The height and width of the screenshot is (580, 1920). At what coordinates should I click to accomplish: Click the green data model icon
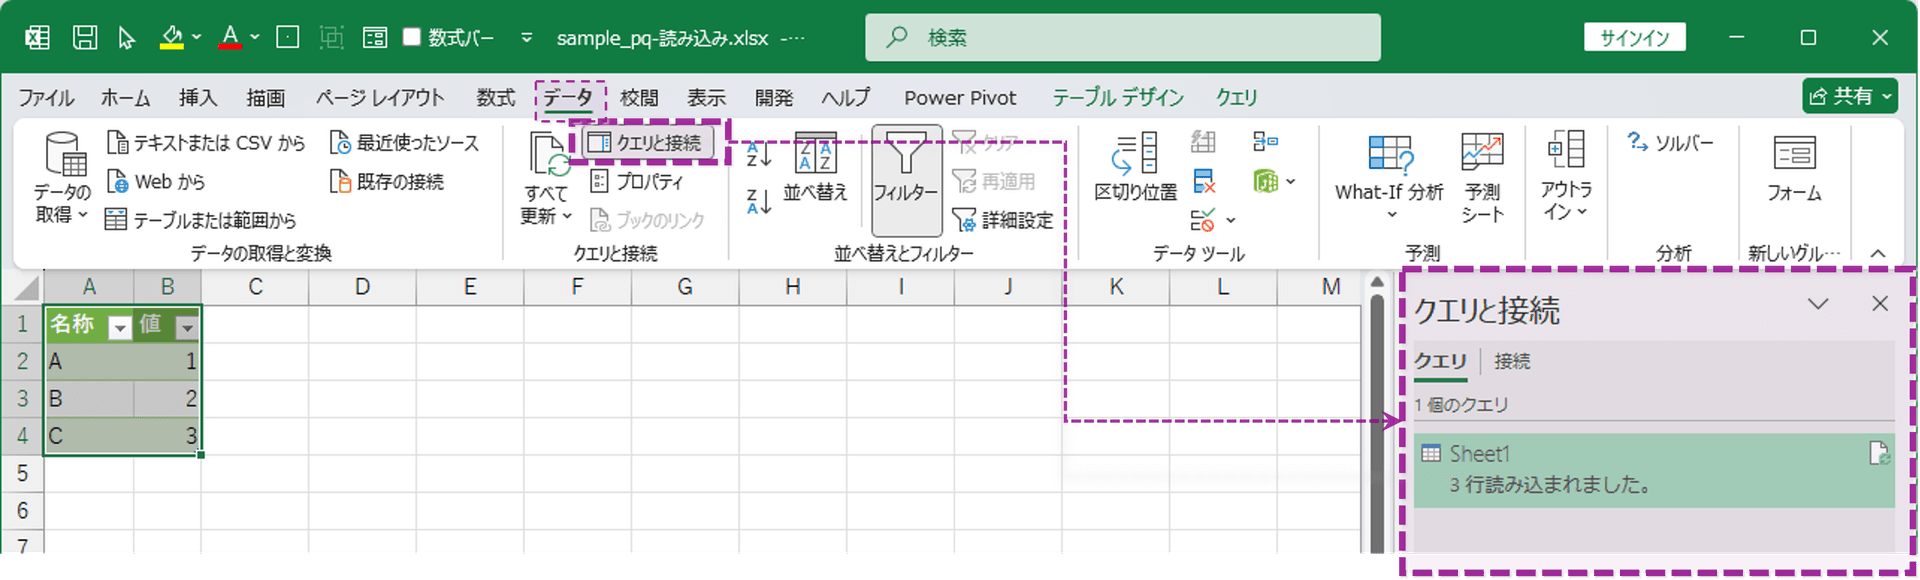pyautogui.click(x=1266, y=182)
